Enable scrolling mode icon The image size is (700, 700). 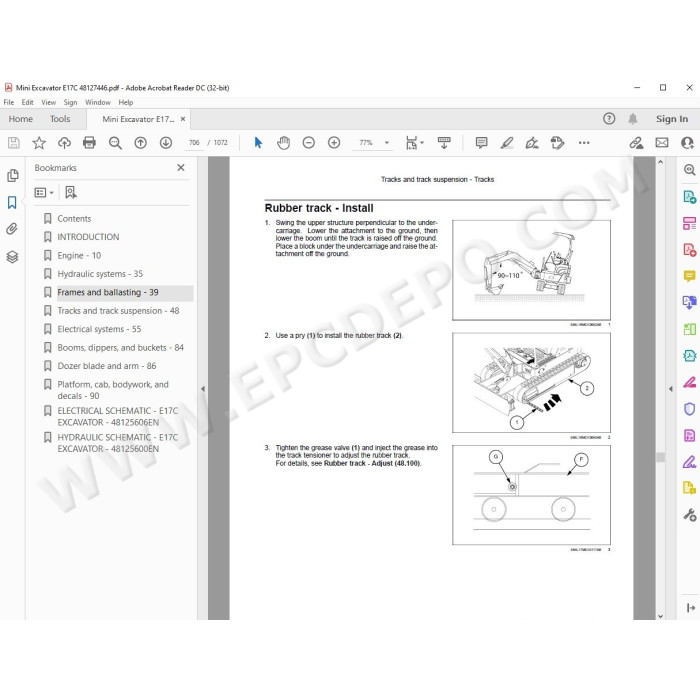pos(444,143)
